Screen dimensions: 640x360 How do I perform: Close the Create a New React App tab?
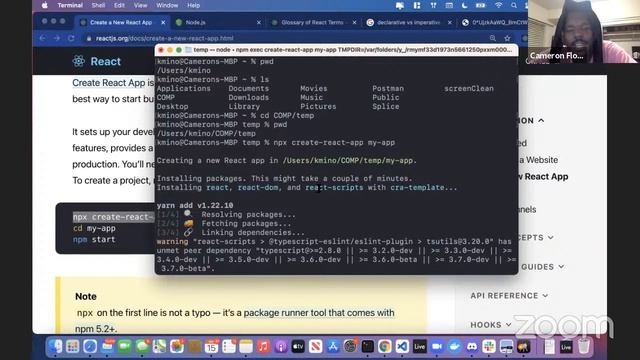coord(163,22)
